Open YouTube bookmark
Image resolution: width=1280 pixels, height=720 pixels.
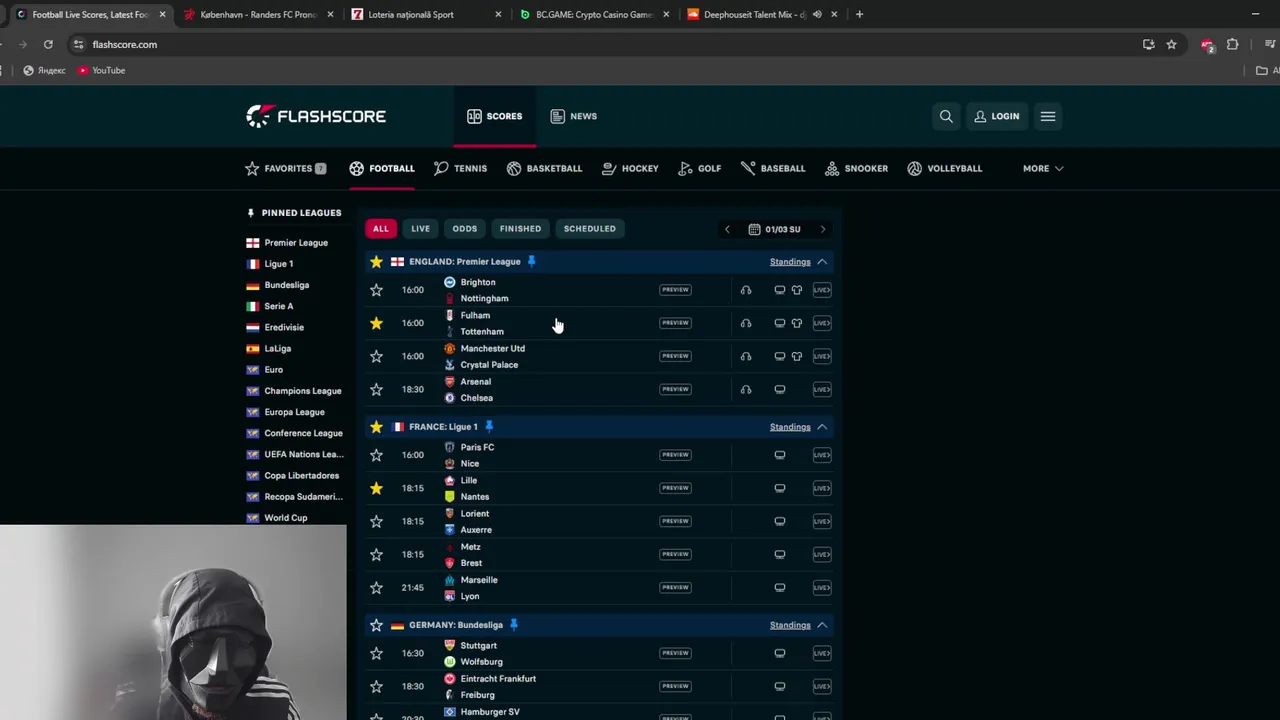(101, 70)
